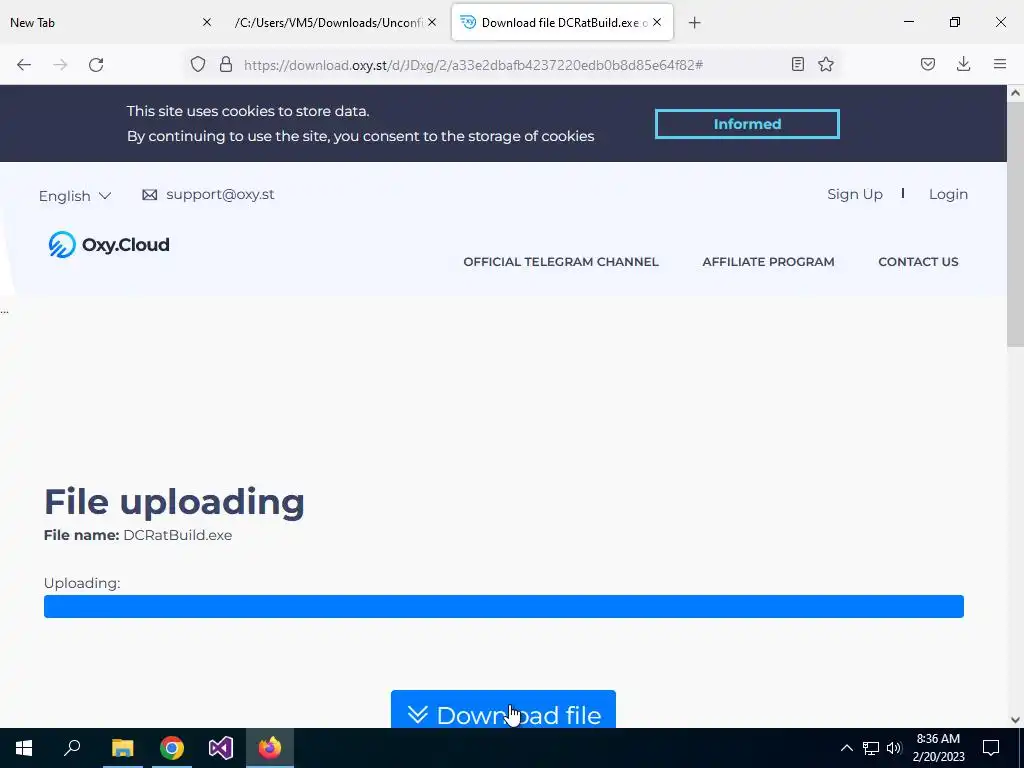Open the network tray icon
Viewport: 1024px width, 768px height.
[x=871, y=748]
